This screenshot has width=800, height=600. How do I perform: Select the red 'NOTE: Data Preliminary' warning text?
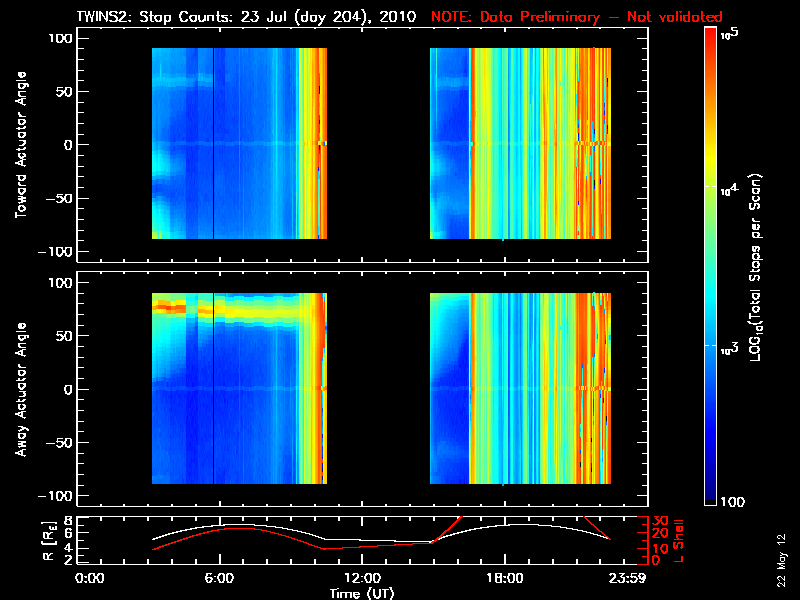[515, 17]
